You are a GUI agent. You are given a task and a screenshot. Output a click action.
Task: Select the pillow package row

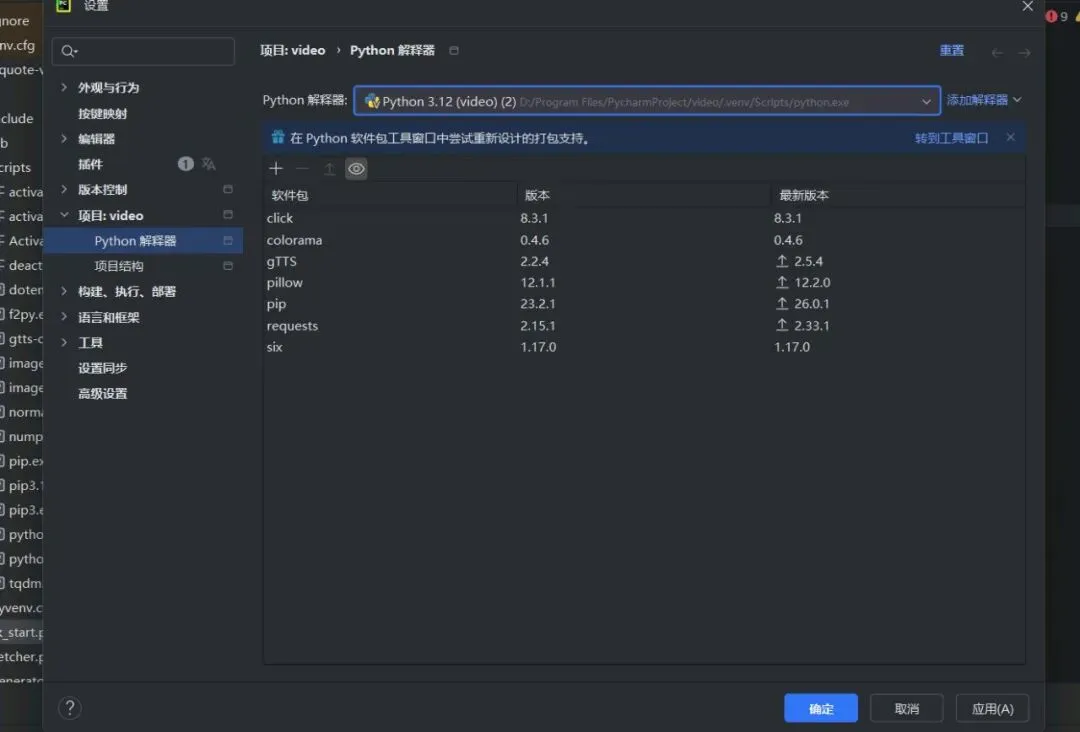pyautogui.click(x=644, y=282)
